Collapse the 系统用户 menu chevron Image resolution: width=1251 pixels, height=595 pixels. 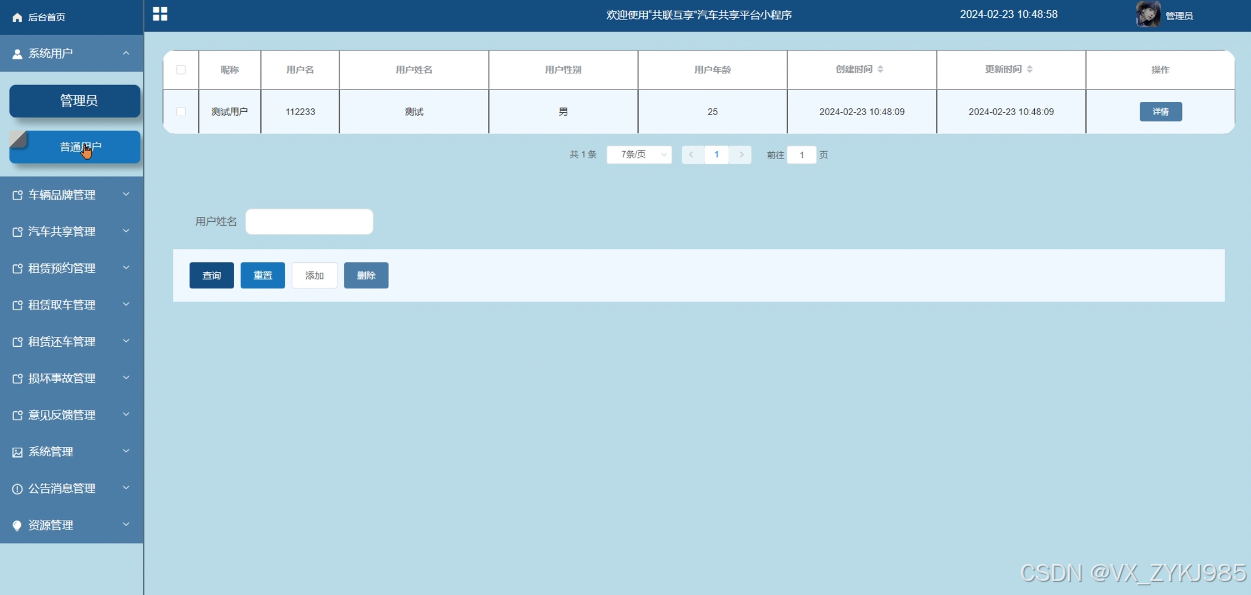[x=126, y=52]
